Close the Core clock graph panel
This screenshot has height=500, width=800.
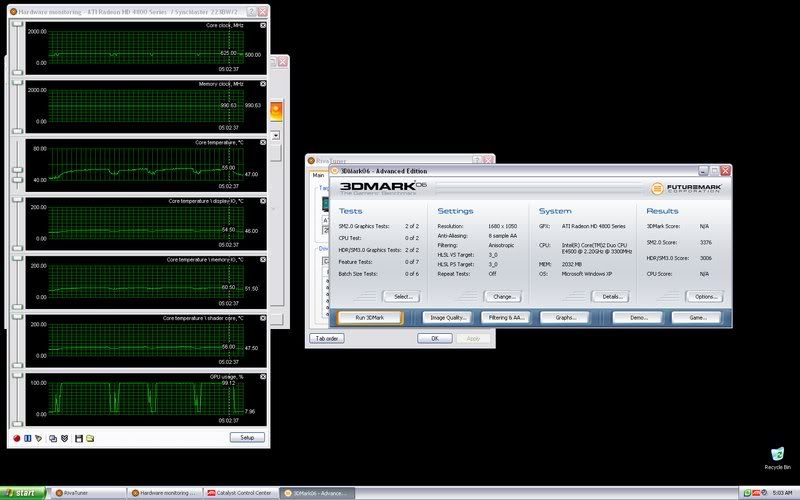pyautogui.click(x=263, y=25)
